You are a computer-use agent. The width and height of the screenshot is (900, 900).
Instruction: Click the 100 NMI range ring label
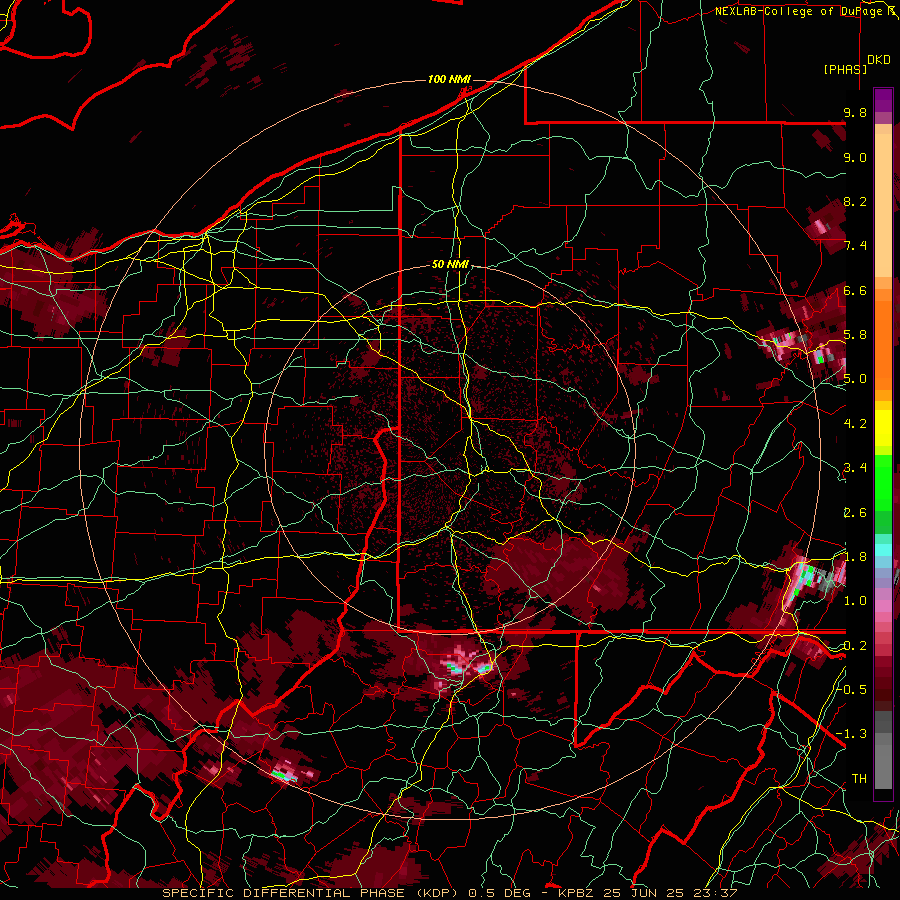[449, 79]
